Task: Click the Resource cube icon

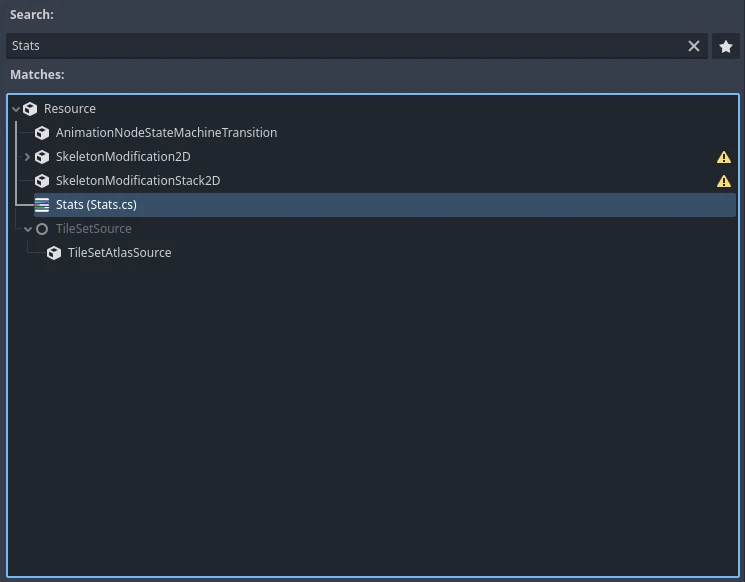Action: point(30,109)
